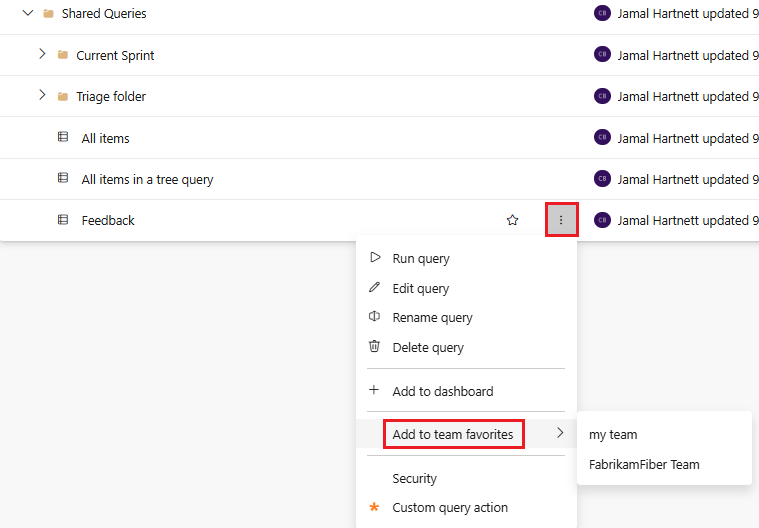Click the Delete query trash icon
This screenshot has width=759, height=528.
[x=375, y=347]
